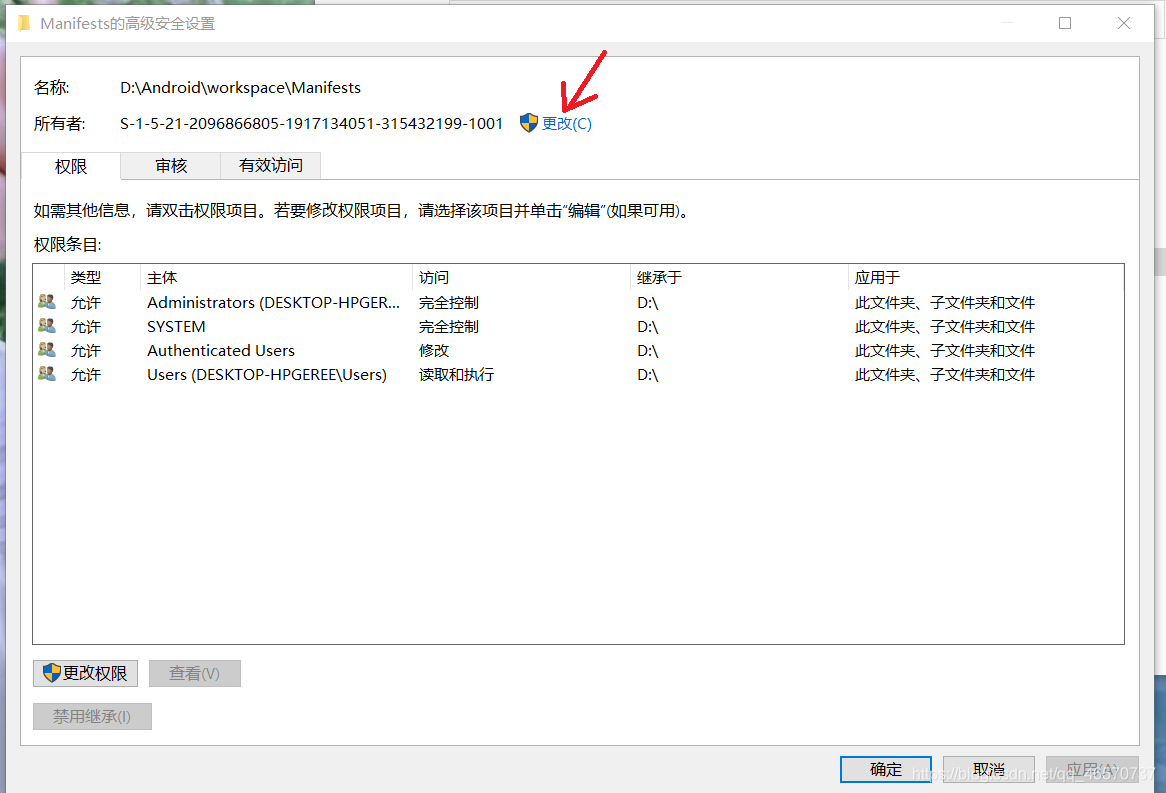Confirm with the 确定 button
The width and height of the screenshot is (1166, 793).
(886, 769)
